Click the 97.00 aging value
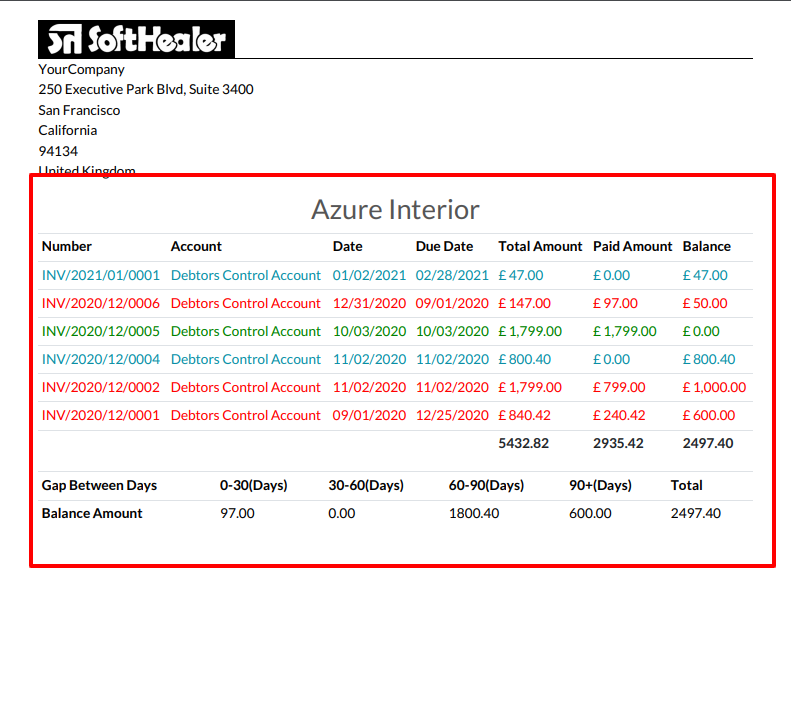The height and width of the screenshot is (704, 791). pyautogui.click(x=237, y=513)
